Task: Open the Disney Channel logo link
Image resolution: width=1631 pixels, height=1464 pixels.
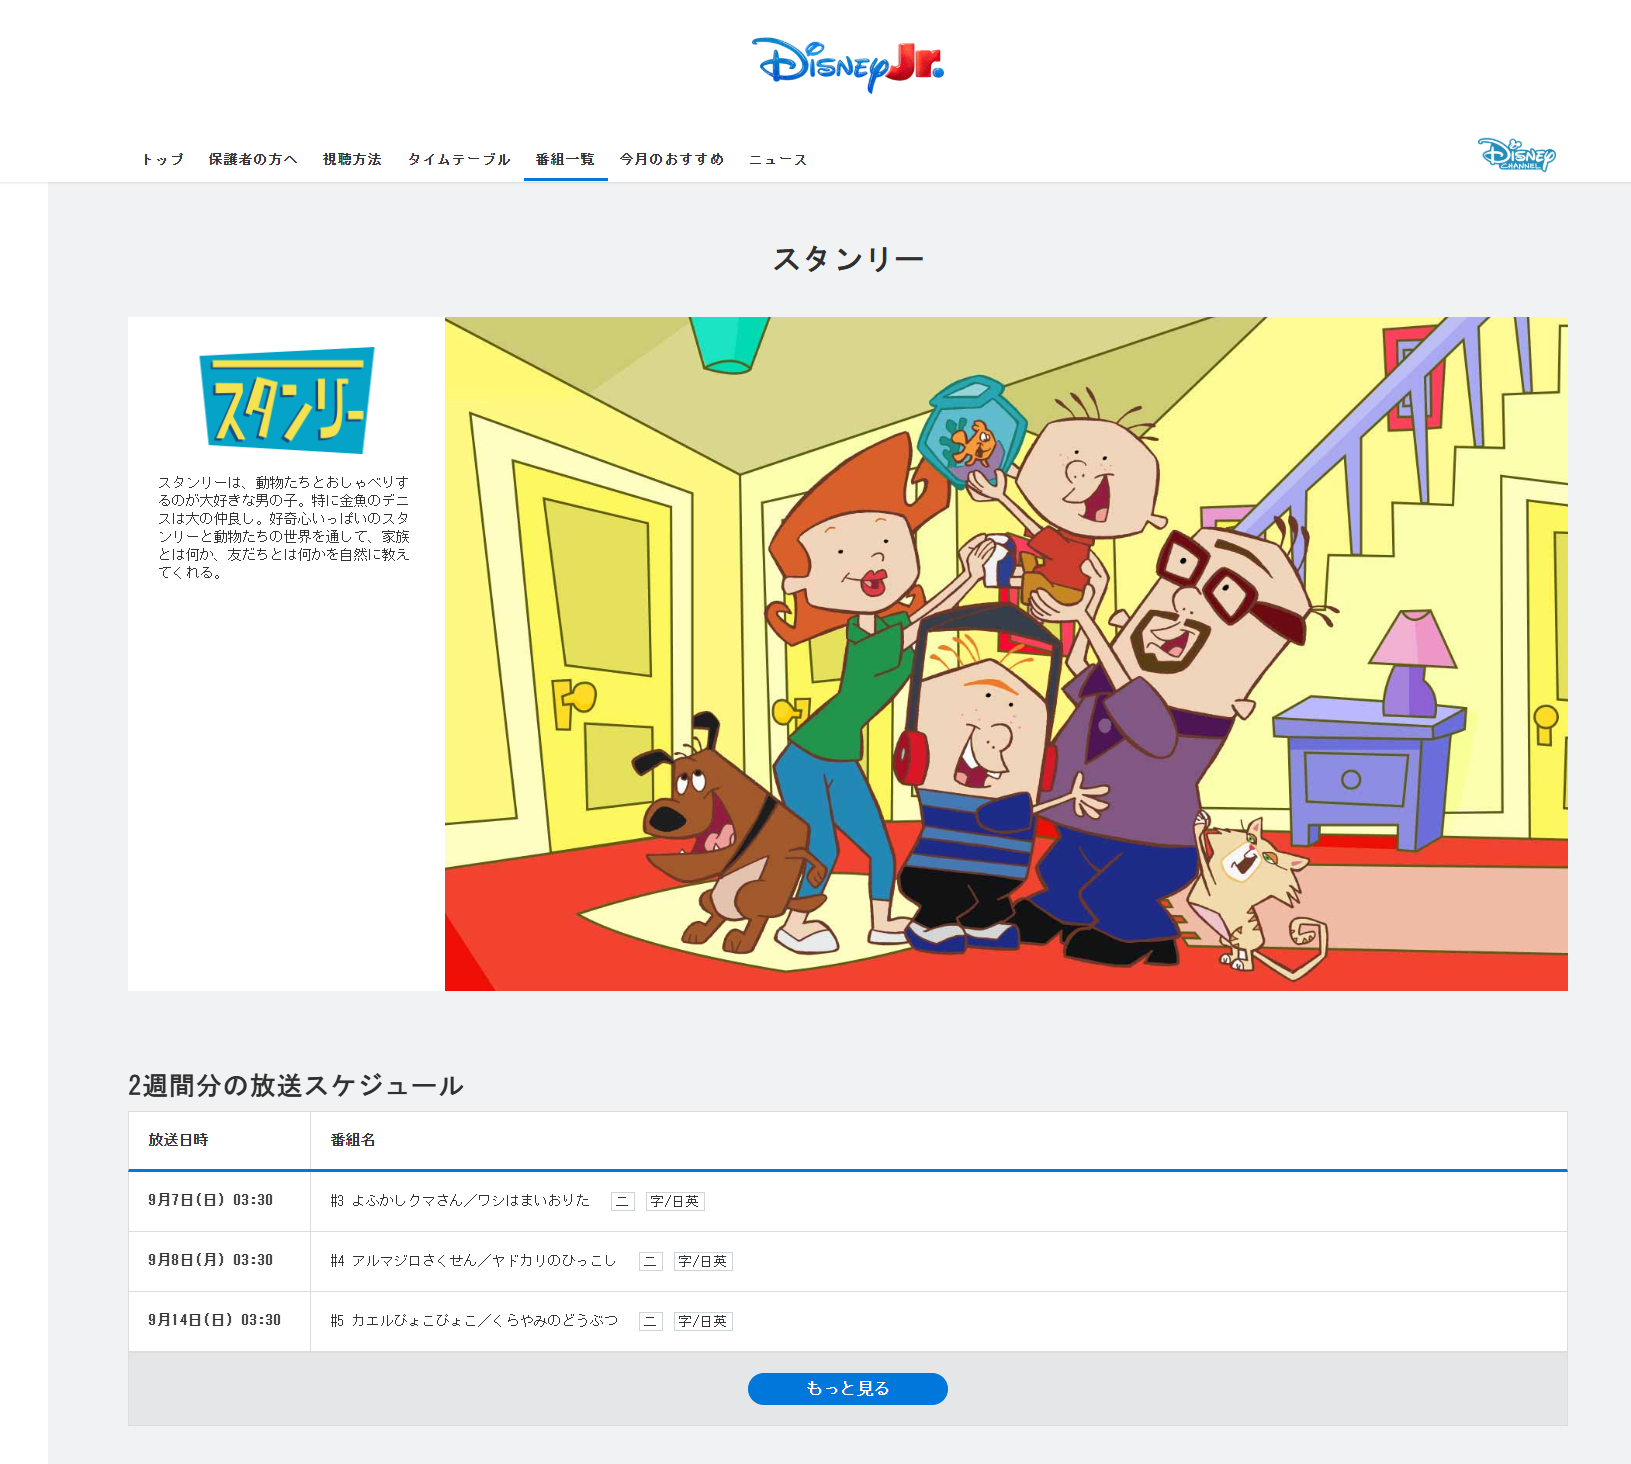Action: 1517,154
